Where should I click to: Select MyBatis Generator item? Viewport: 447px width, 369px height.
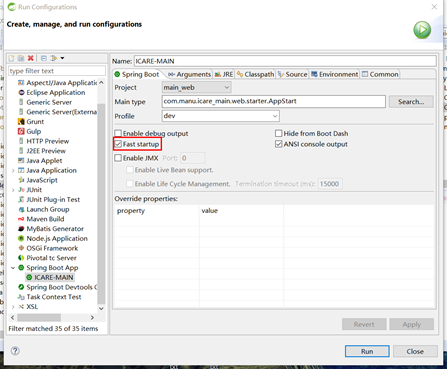[55, 229]
